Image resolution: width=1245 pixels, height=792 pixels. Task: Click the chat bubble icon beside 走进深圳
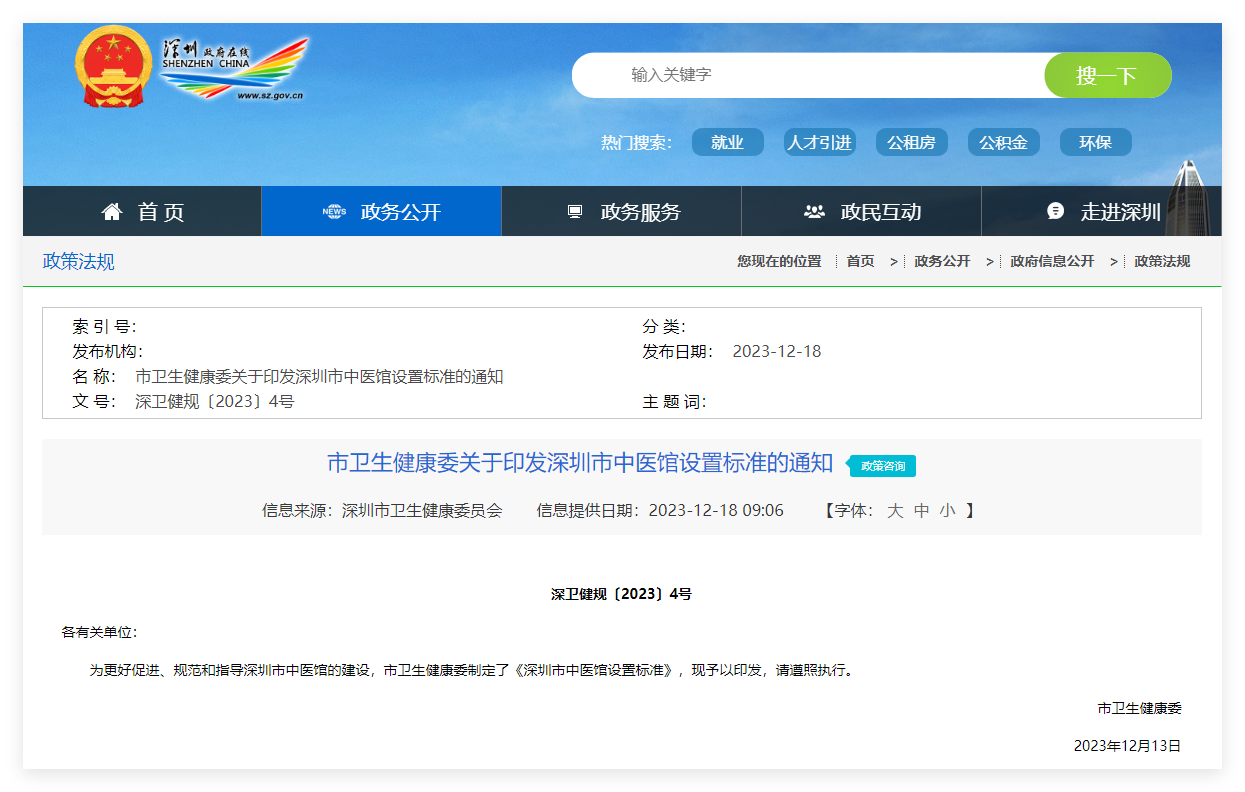(1055, 211)
